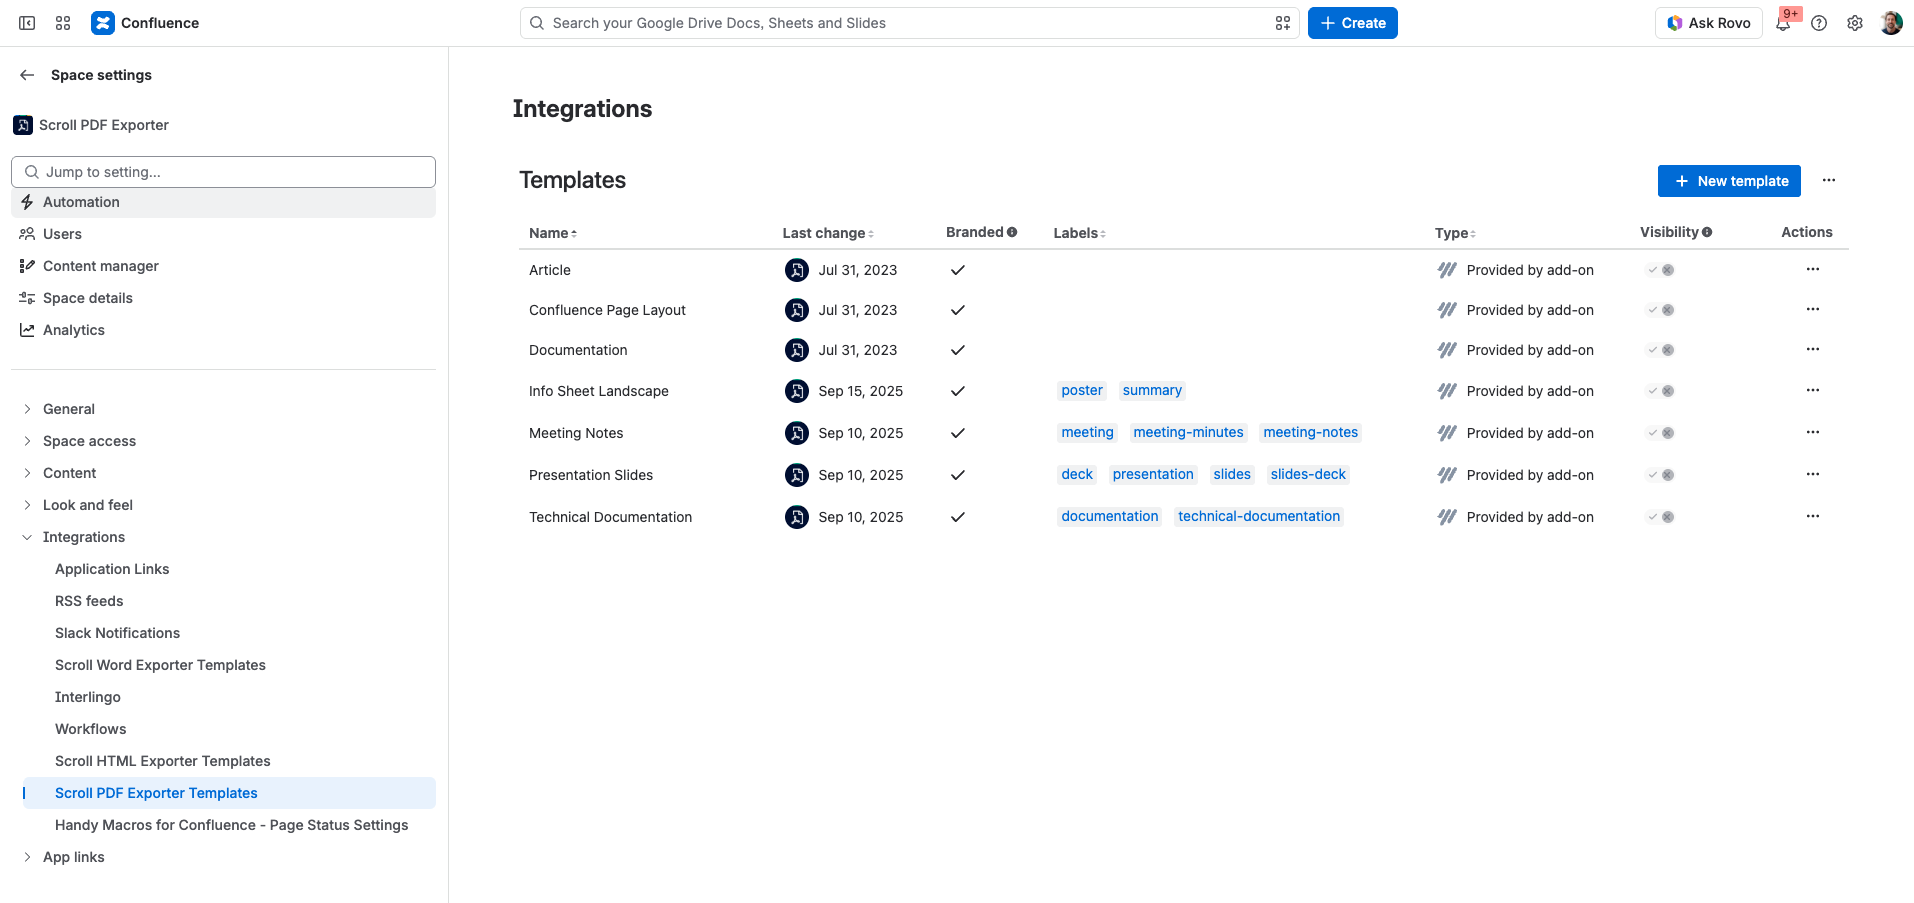
Task: Open actions menu for Presentation Slides
Action: click(x=1813, y=474)
